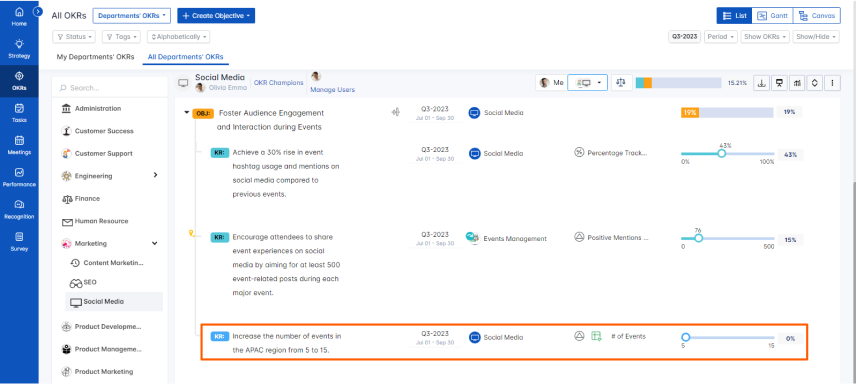
Task: Collapse the Marketing department tree
Action: 154,244
